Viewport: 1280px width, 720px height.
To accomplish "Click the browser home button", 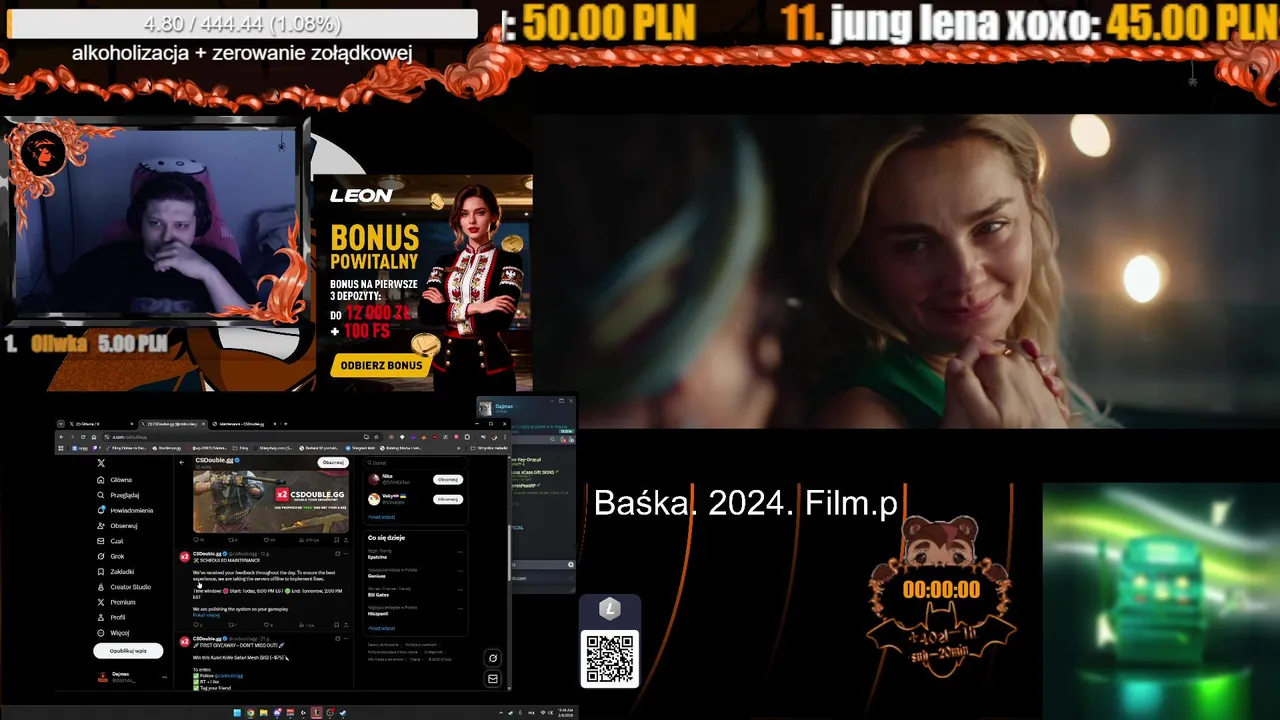I will [x=94, y=437].
